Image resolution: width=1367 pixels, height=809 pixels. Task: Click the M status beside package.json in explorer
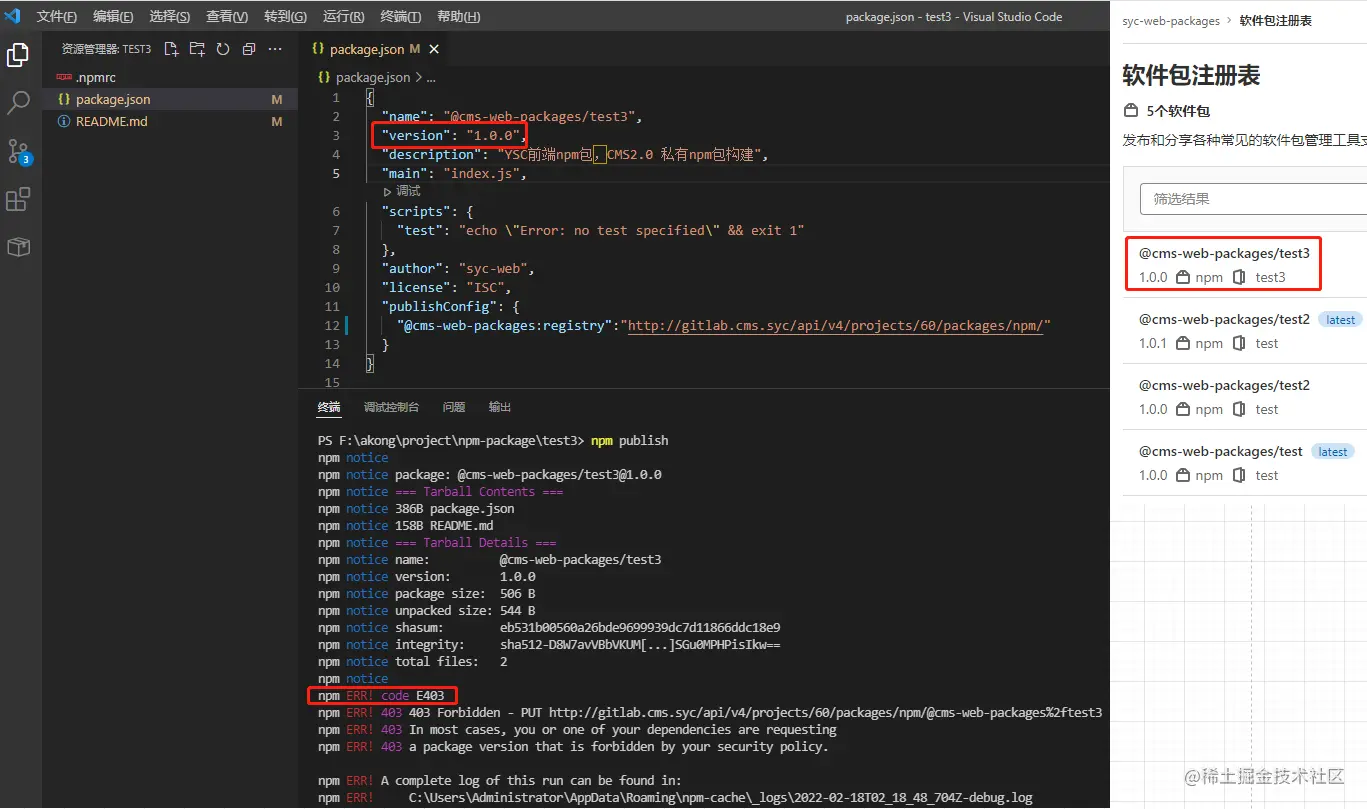(x=277, y=99)
